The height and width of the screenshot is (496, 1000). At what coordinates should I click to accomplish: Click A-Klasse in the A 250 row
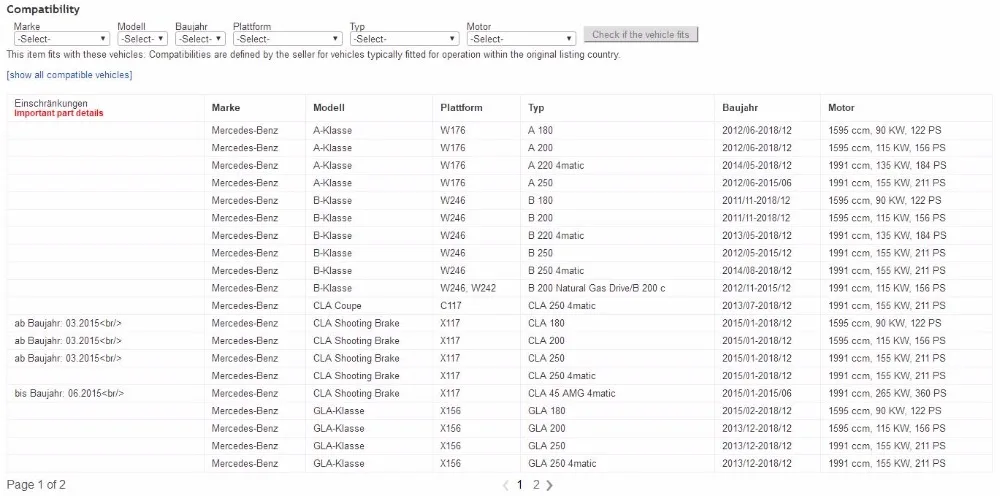pyautogui.click(x=332, y=183)
